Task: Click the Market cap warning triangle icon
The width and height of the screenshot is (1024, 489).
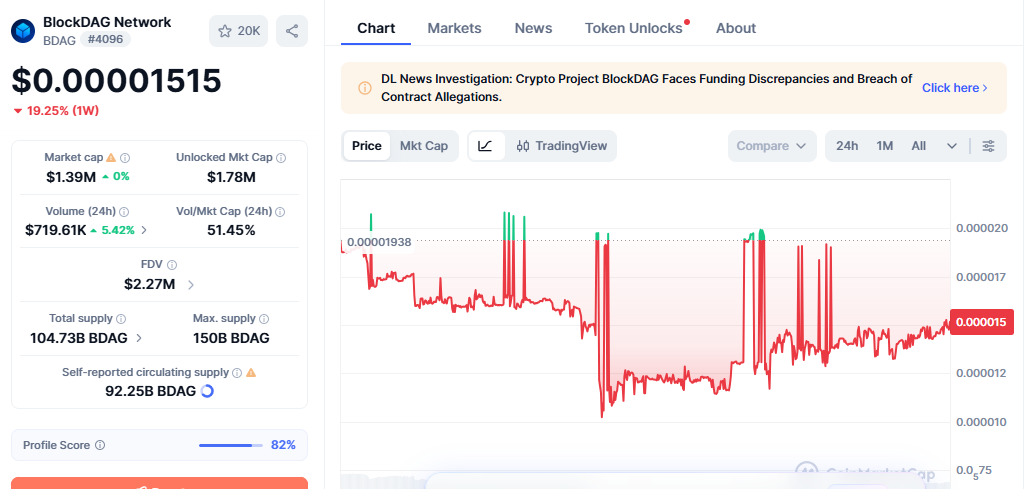Action: [111, 157]
